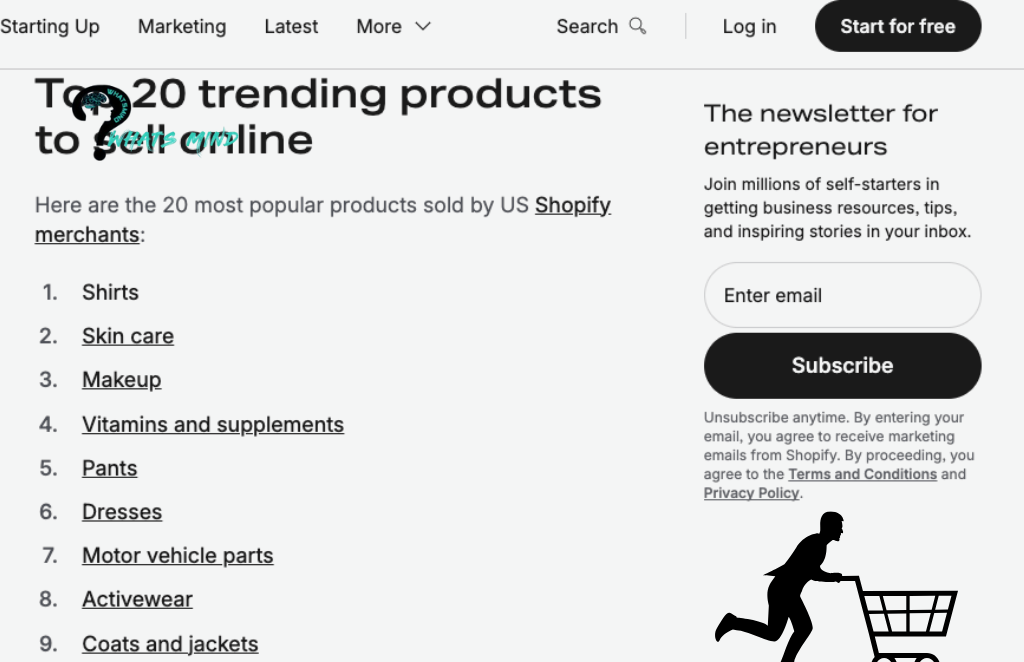The width and height of the screenshot is (1024, 662).
Task: Click the question mark logo overlay
Action: click(101, 121)
